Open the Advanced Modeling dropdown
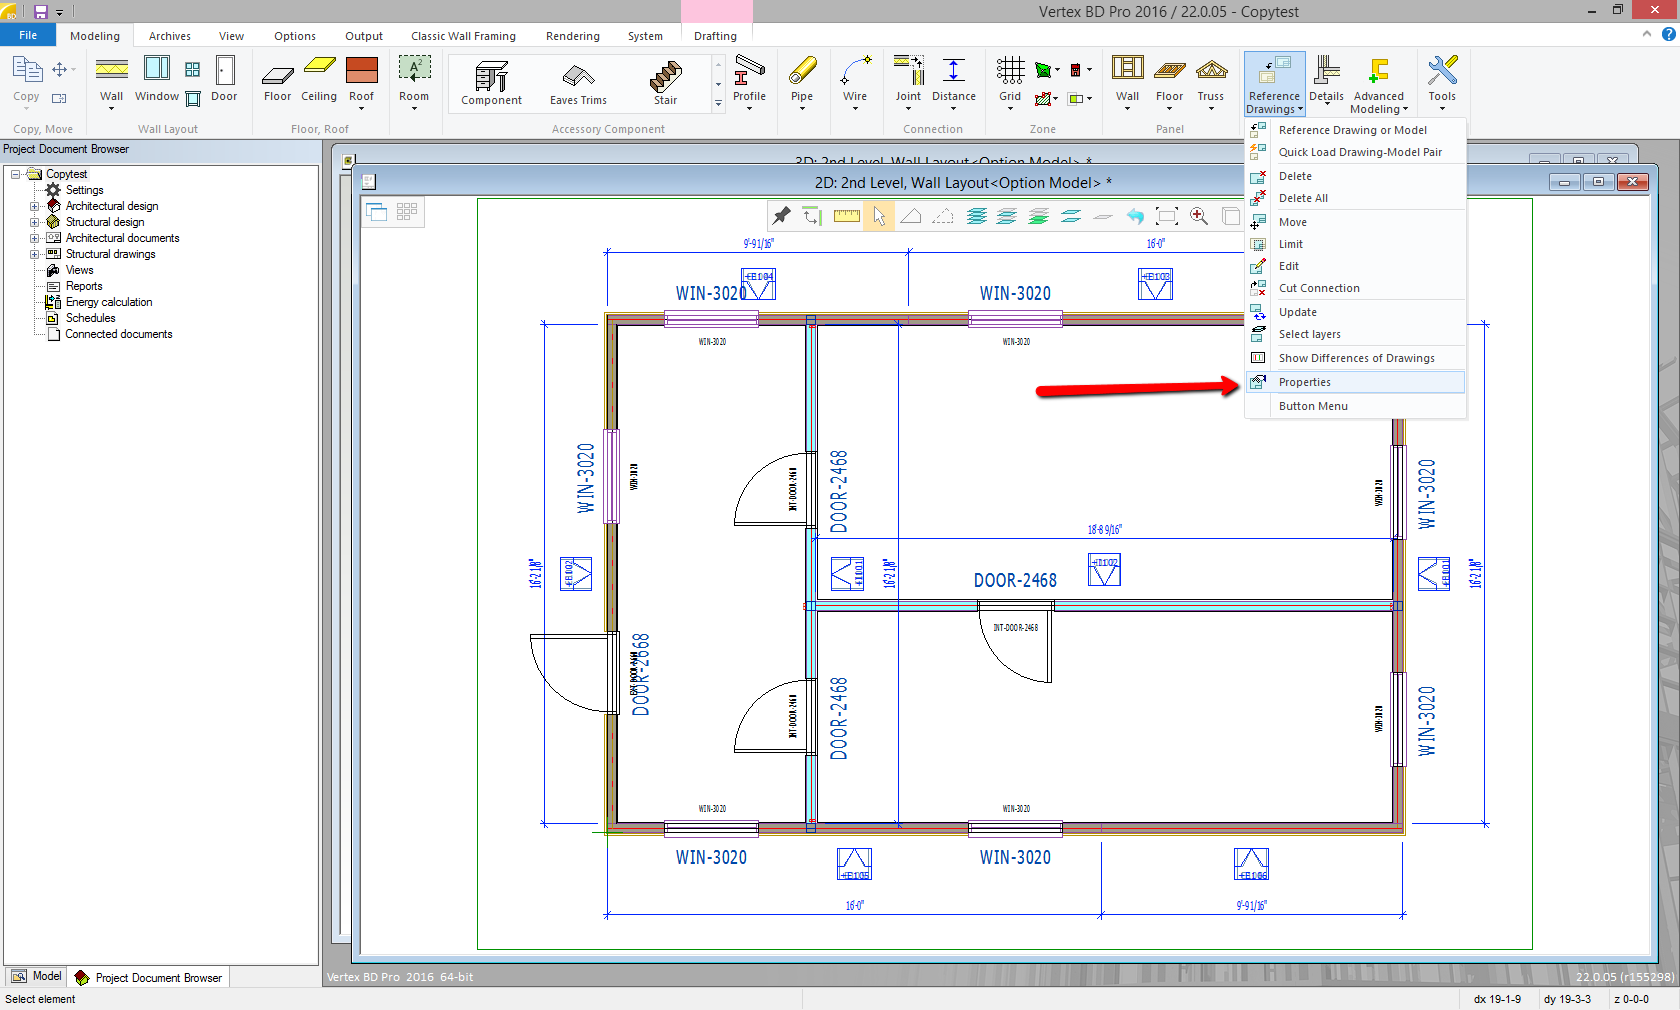Viewport: 1680px width, 1010px height. [x=1378, y=85]
